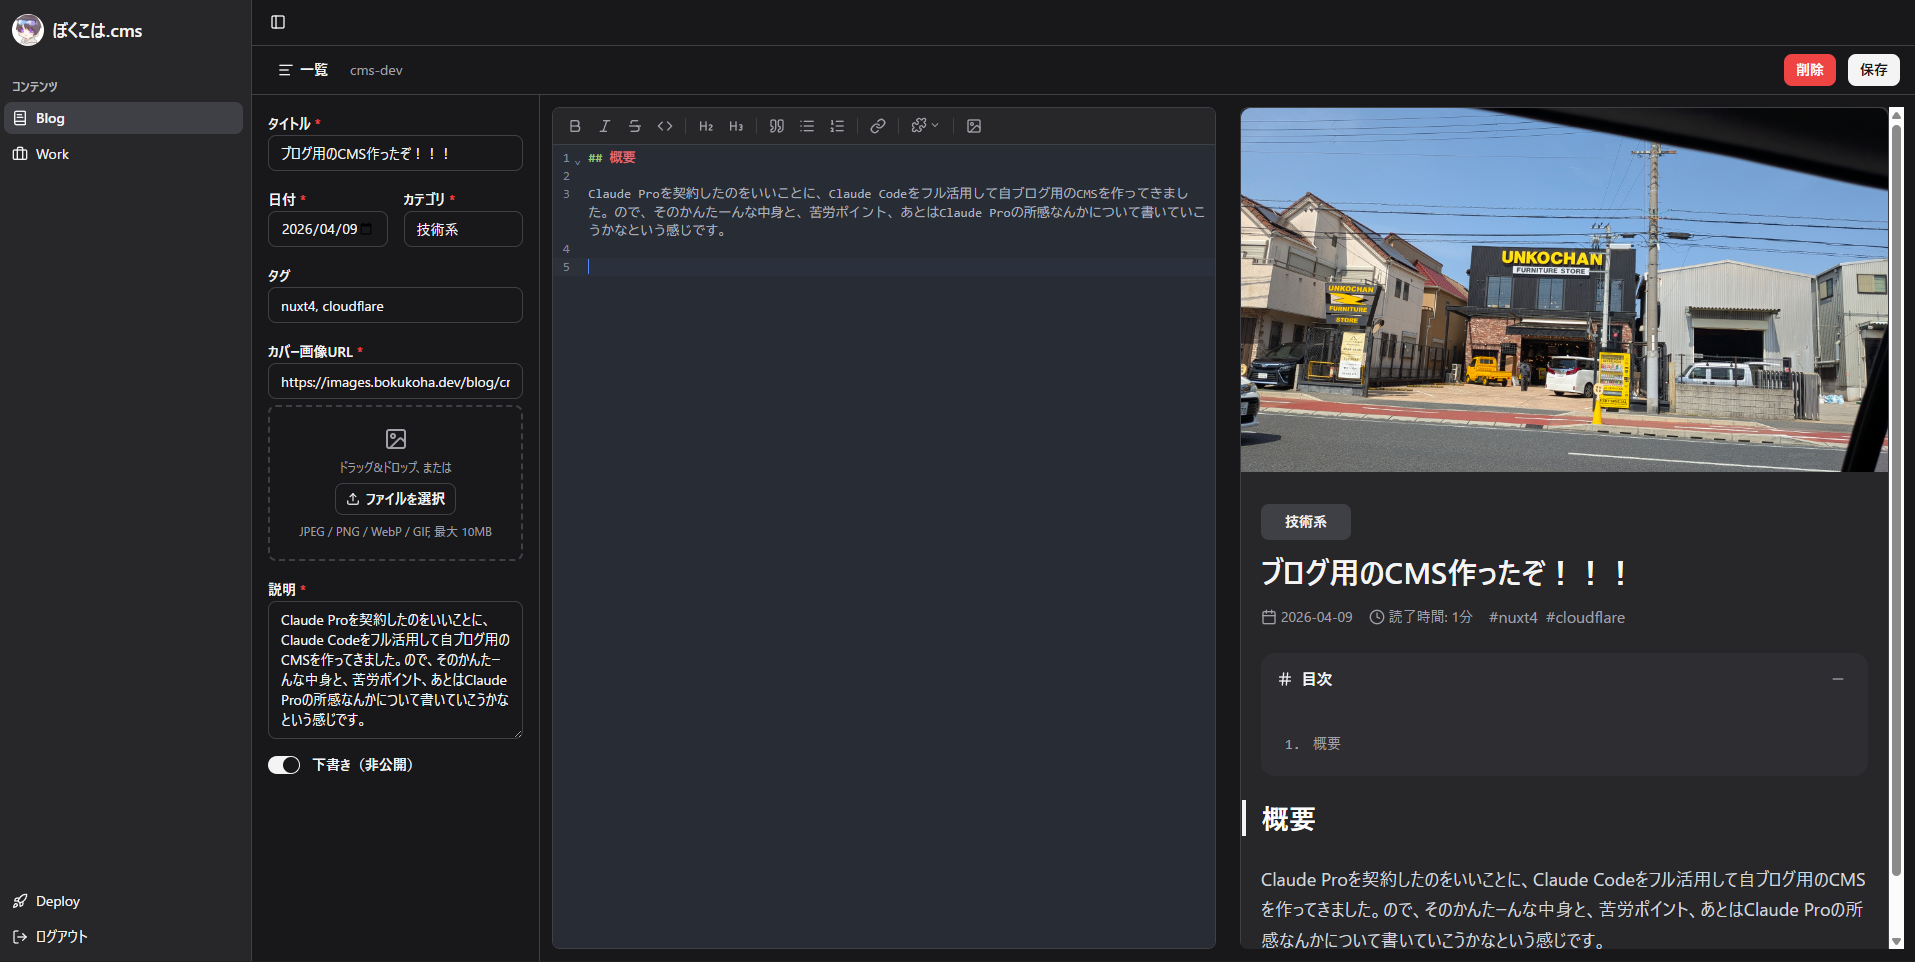Open the extension icon's dropdown menu
This screenshot has height=962, width=1915.
(924, 126)
